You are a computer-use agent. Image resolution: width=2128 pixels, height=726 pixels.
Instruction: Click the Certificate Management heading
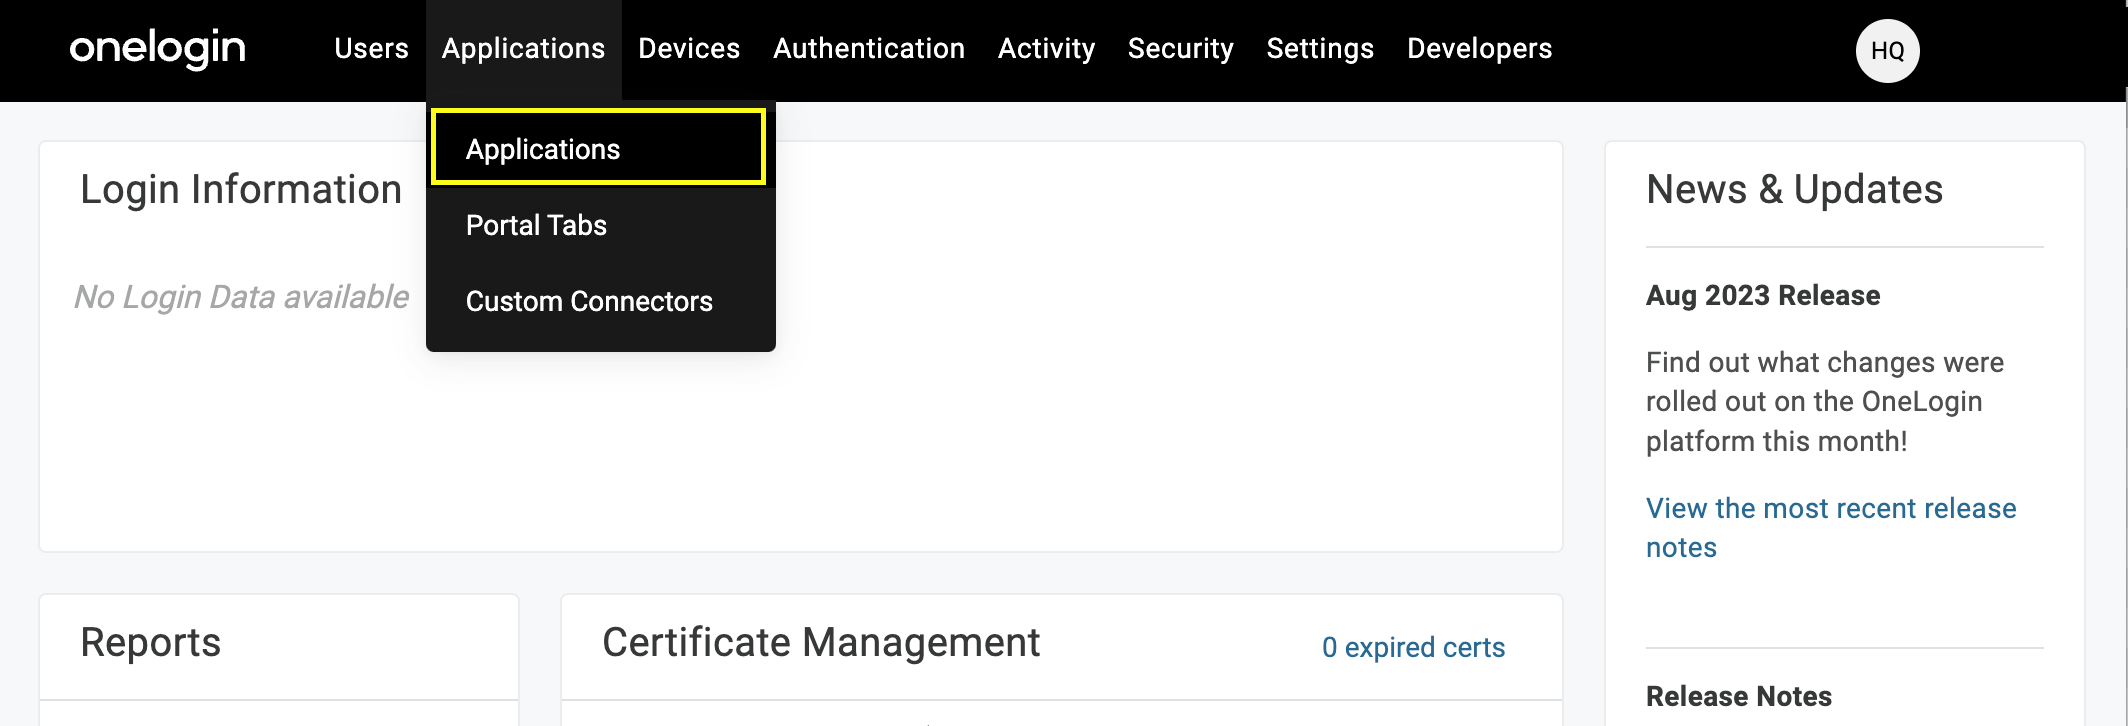tap(821, 642)
